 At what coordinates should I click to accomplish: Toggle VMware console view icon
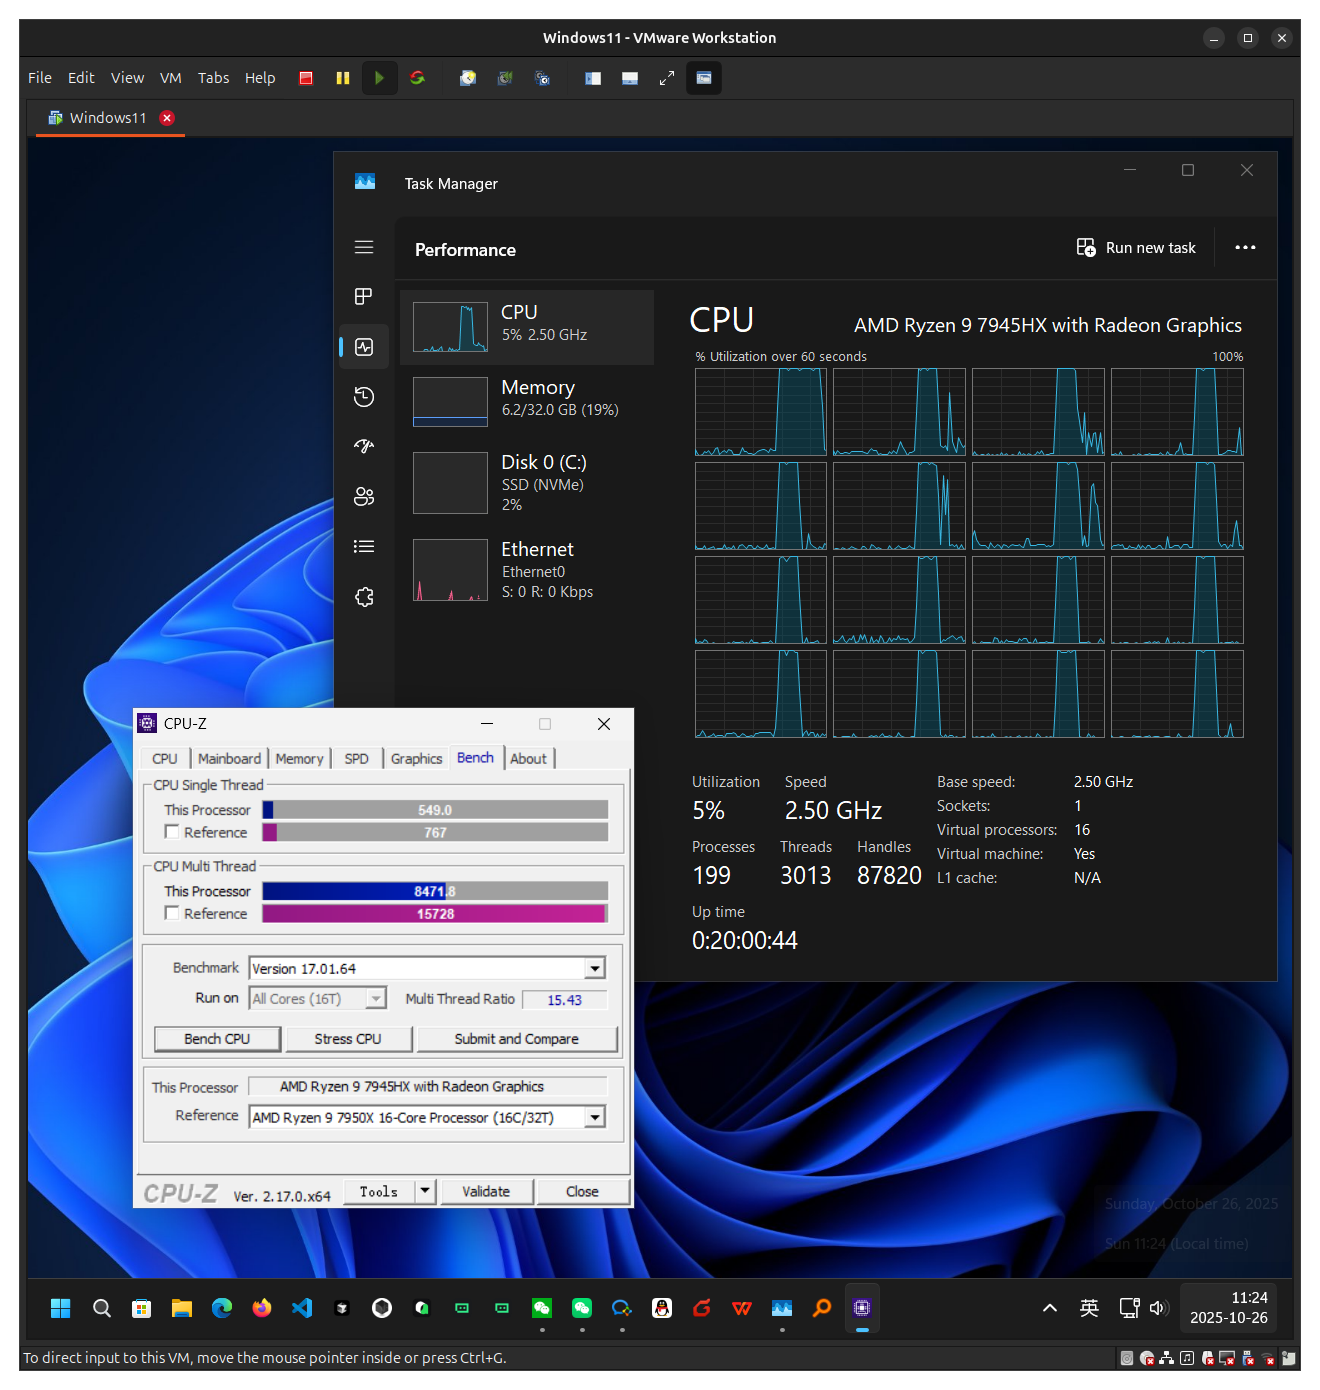(704, 78)
